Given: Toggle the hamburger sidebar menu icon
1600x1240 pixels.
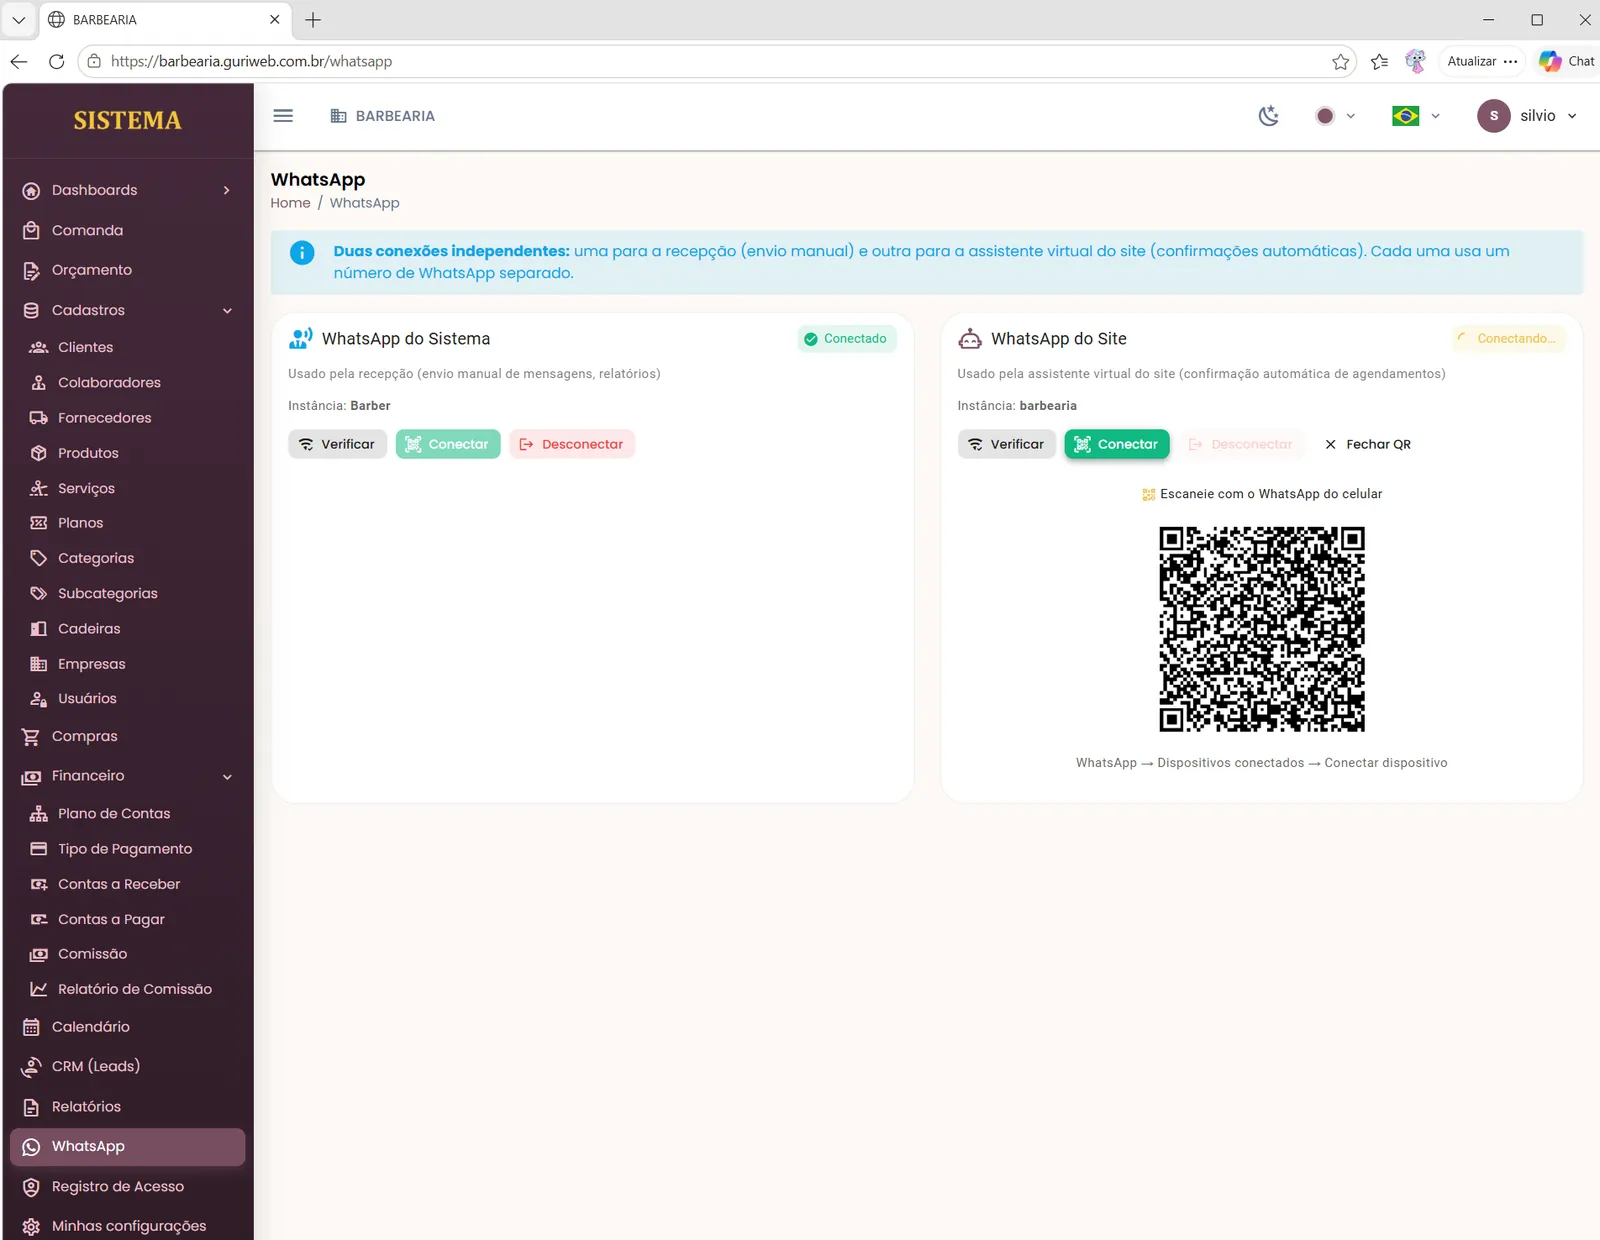Looking at the screenshot, I should coord(283,116).
